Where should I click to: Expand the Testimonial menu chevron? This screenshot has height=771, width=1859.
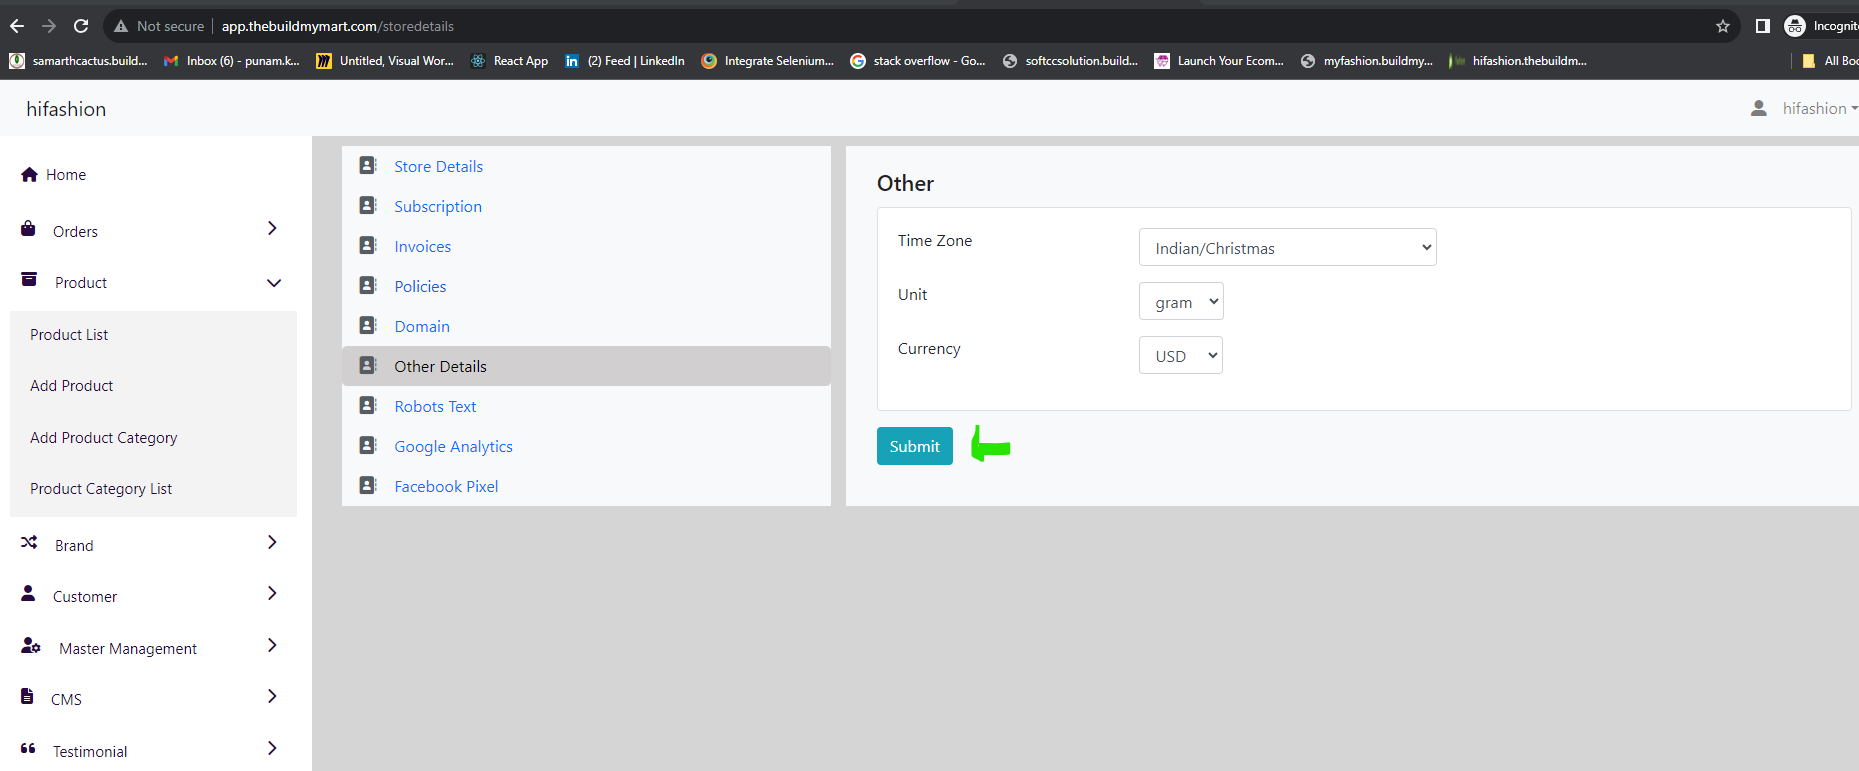tap(272, 748)
